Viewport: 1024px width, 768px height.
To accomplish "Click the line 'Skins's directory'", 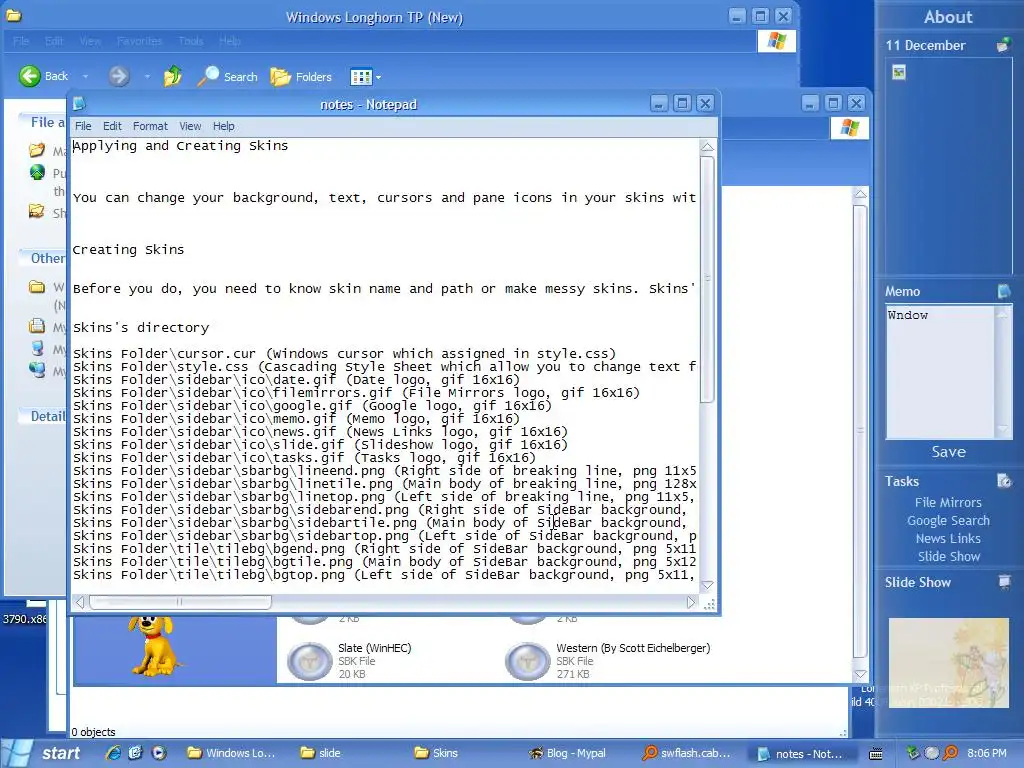I will click(140, 327).
